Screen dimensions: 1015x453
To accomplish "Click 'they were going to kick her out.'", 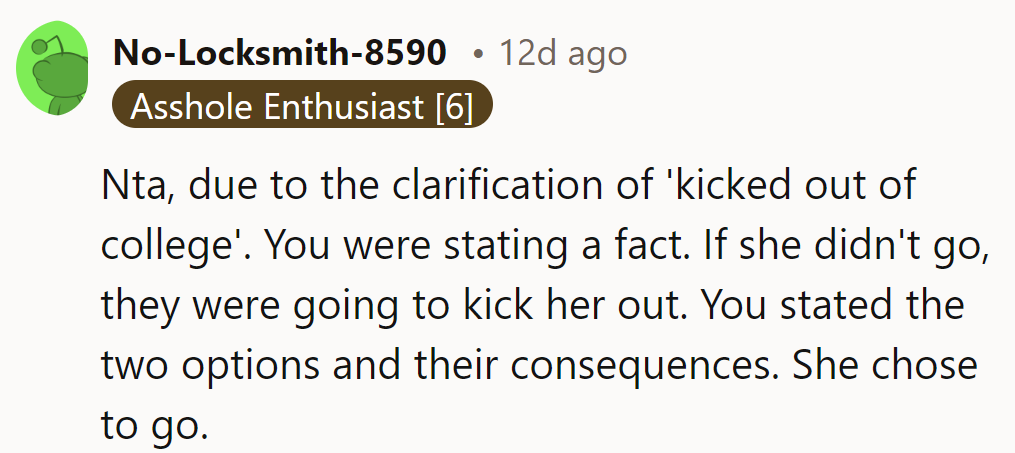I will pos(398,305).
